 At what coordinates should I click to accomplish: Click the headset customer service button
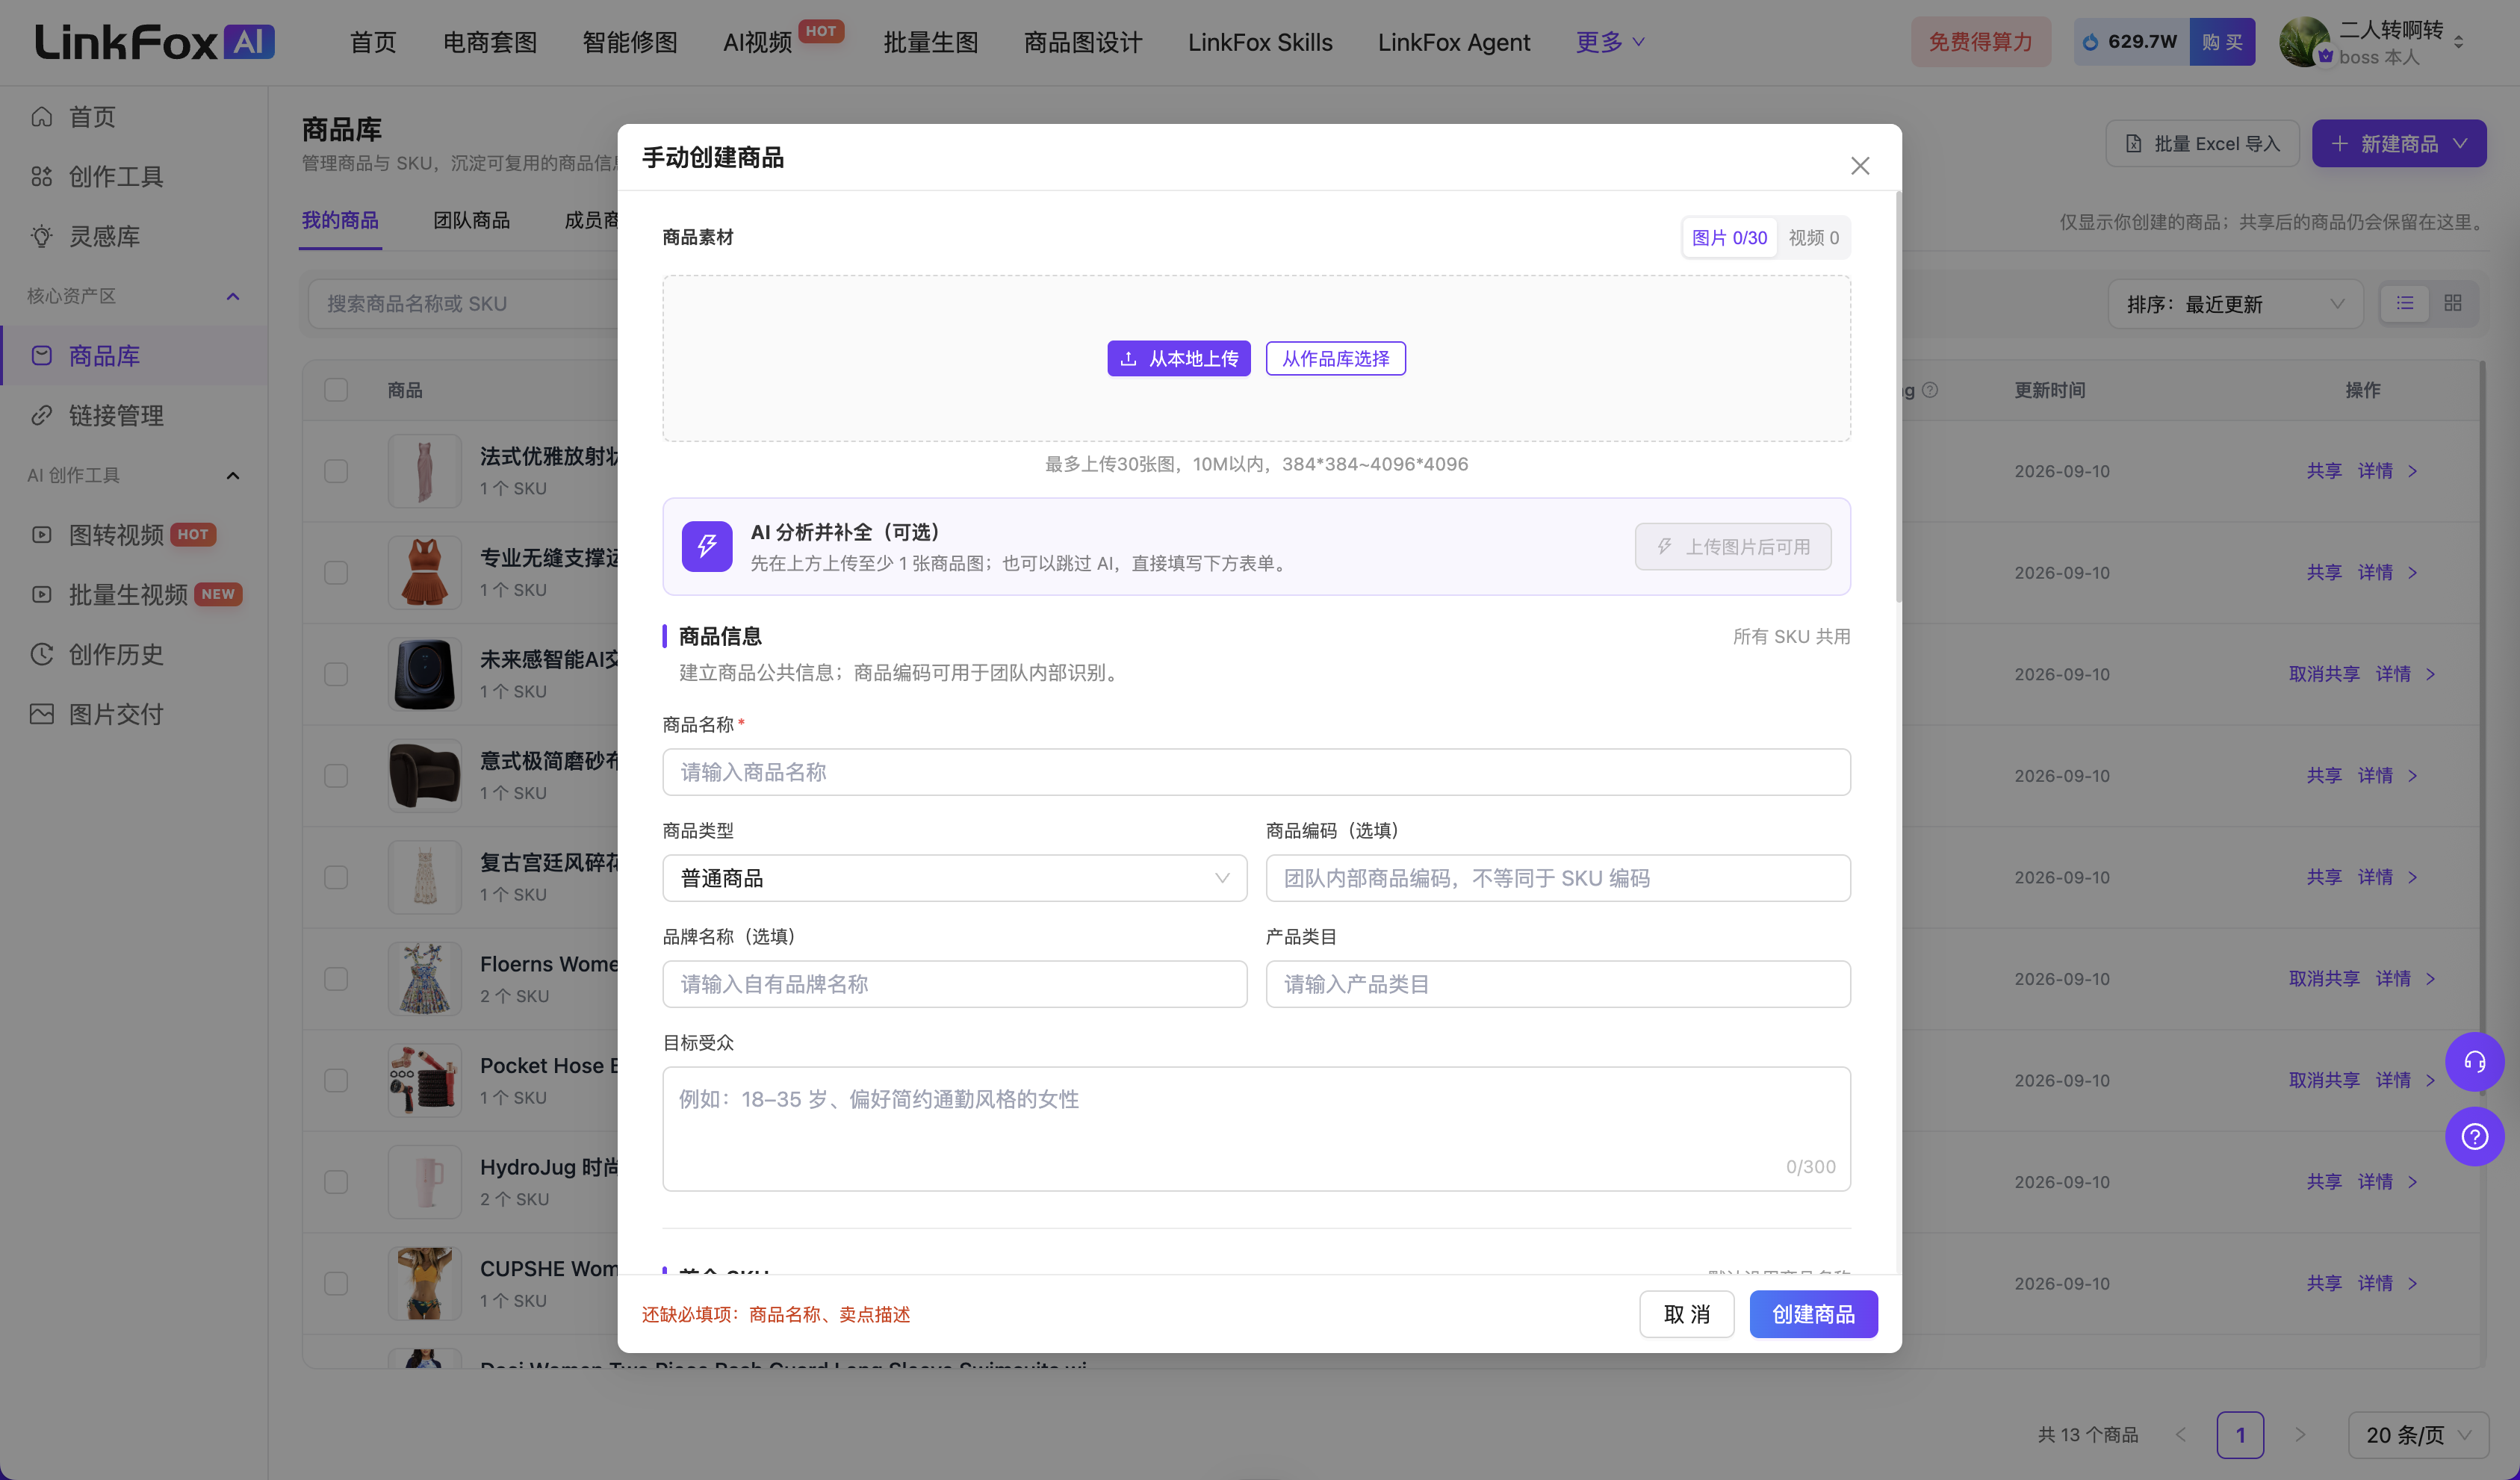pyautogui.click(x=2474, y=1061)
